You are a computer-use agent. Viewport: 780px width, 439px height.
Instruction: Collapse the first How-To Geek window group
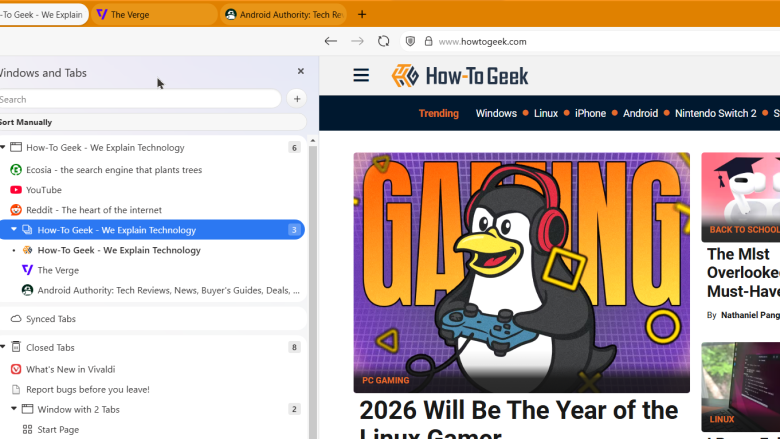coord(3,148)
